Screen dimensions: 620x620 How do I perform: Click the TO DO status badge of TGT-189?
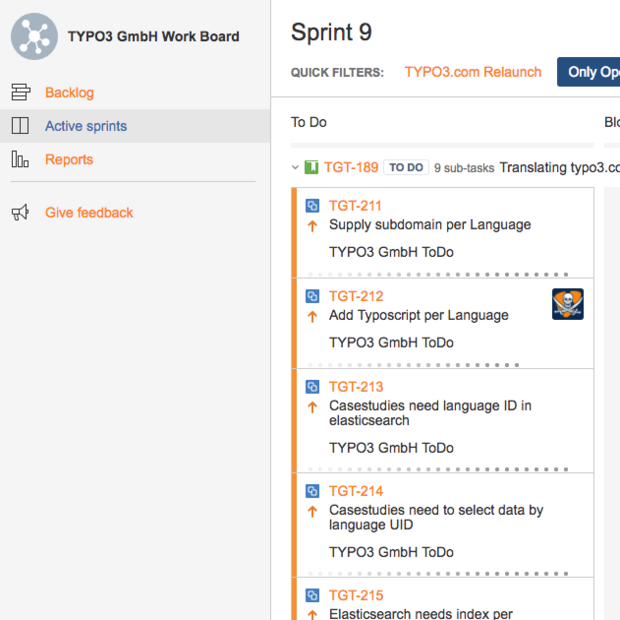tap(405, 168)
